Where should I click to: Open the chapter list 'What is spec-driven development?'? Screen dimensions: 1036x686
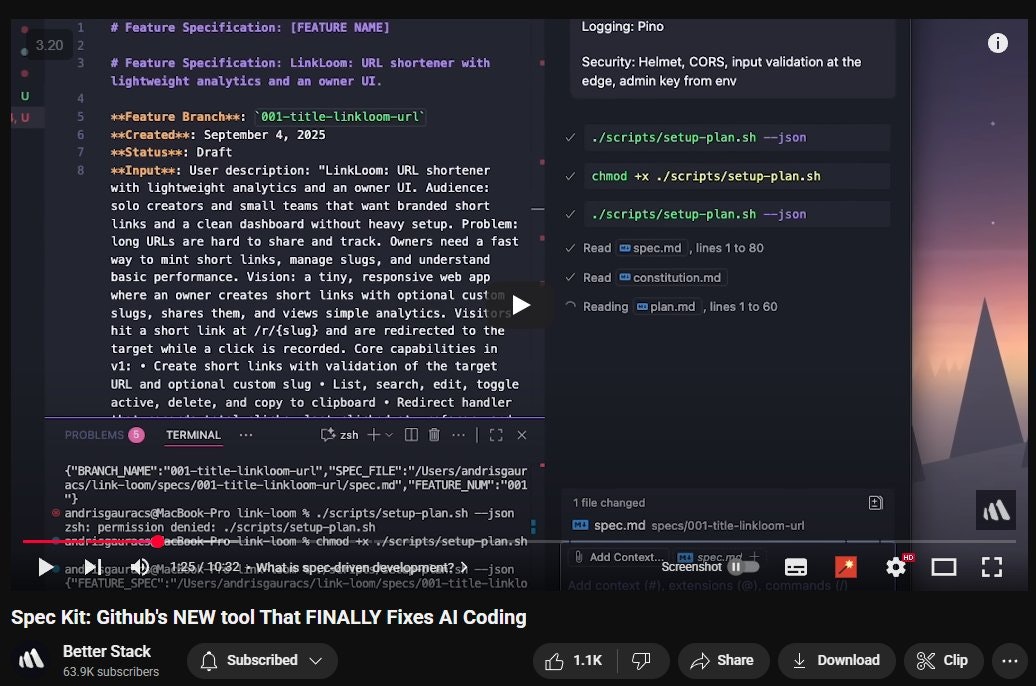[362, 568]
